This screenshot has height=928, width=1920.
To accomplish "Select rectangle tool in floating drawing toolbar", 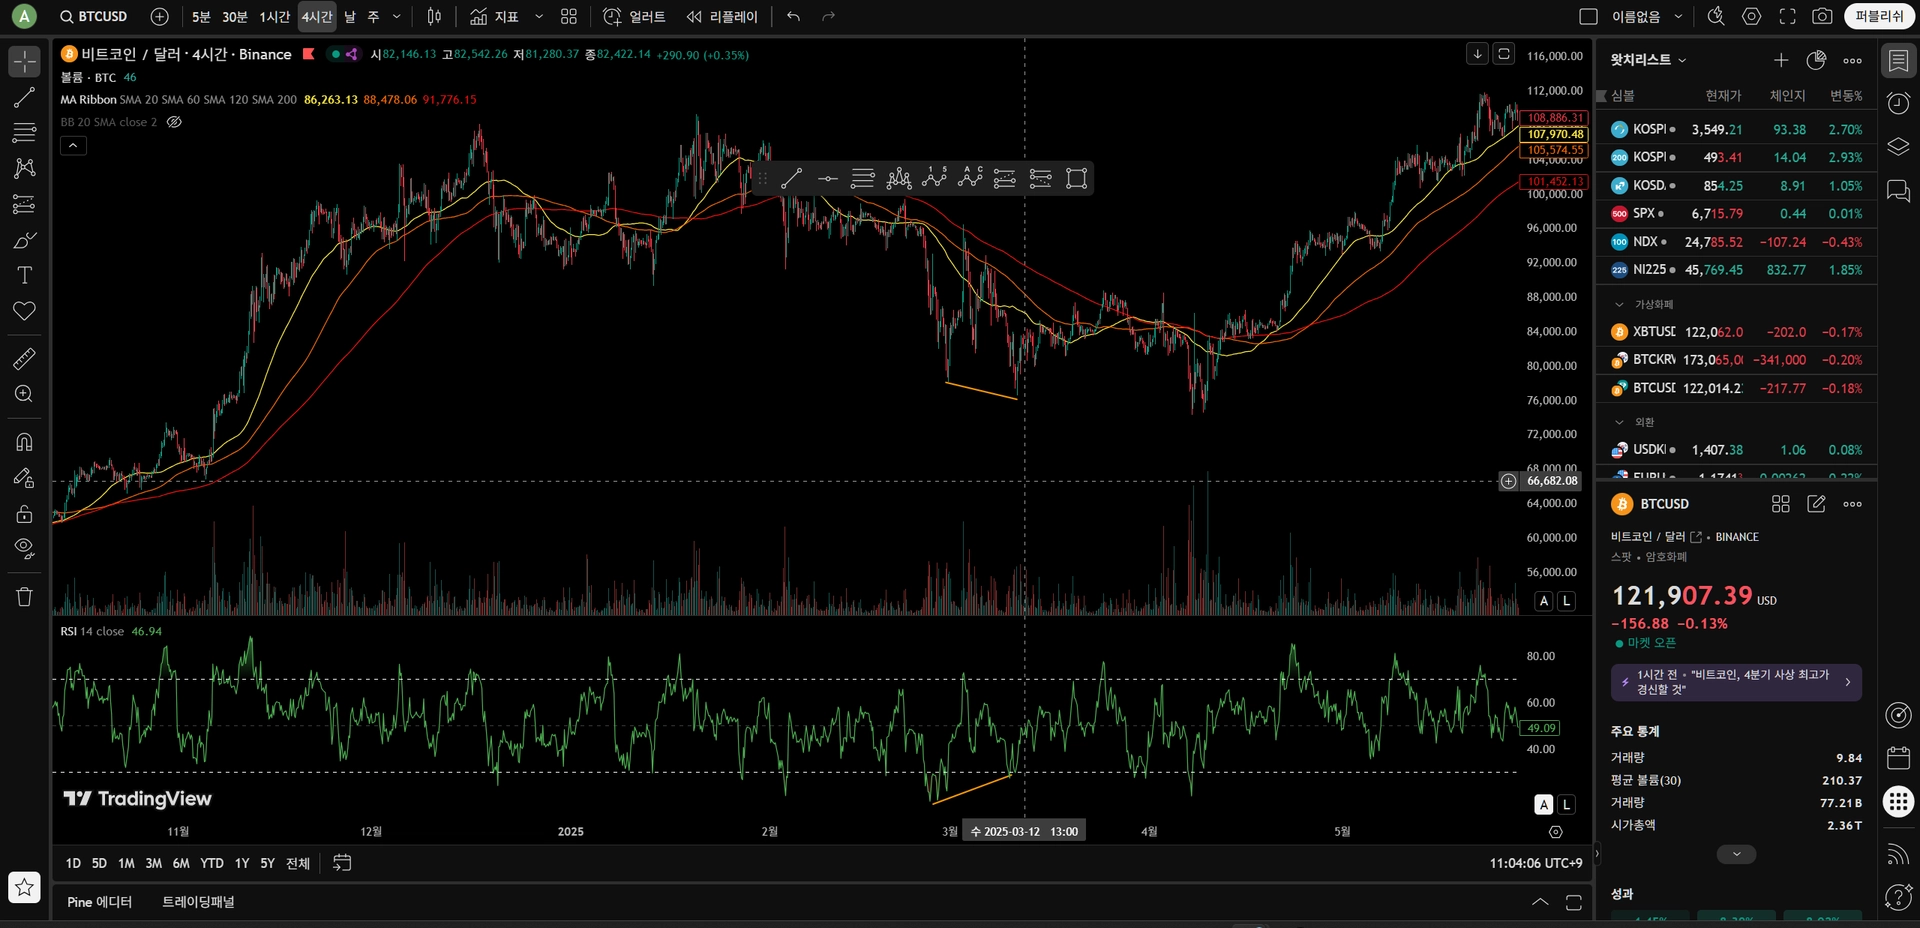I will click(x=1076, y=179).
